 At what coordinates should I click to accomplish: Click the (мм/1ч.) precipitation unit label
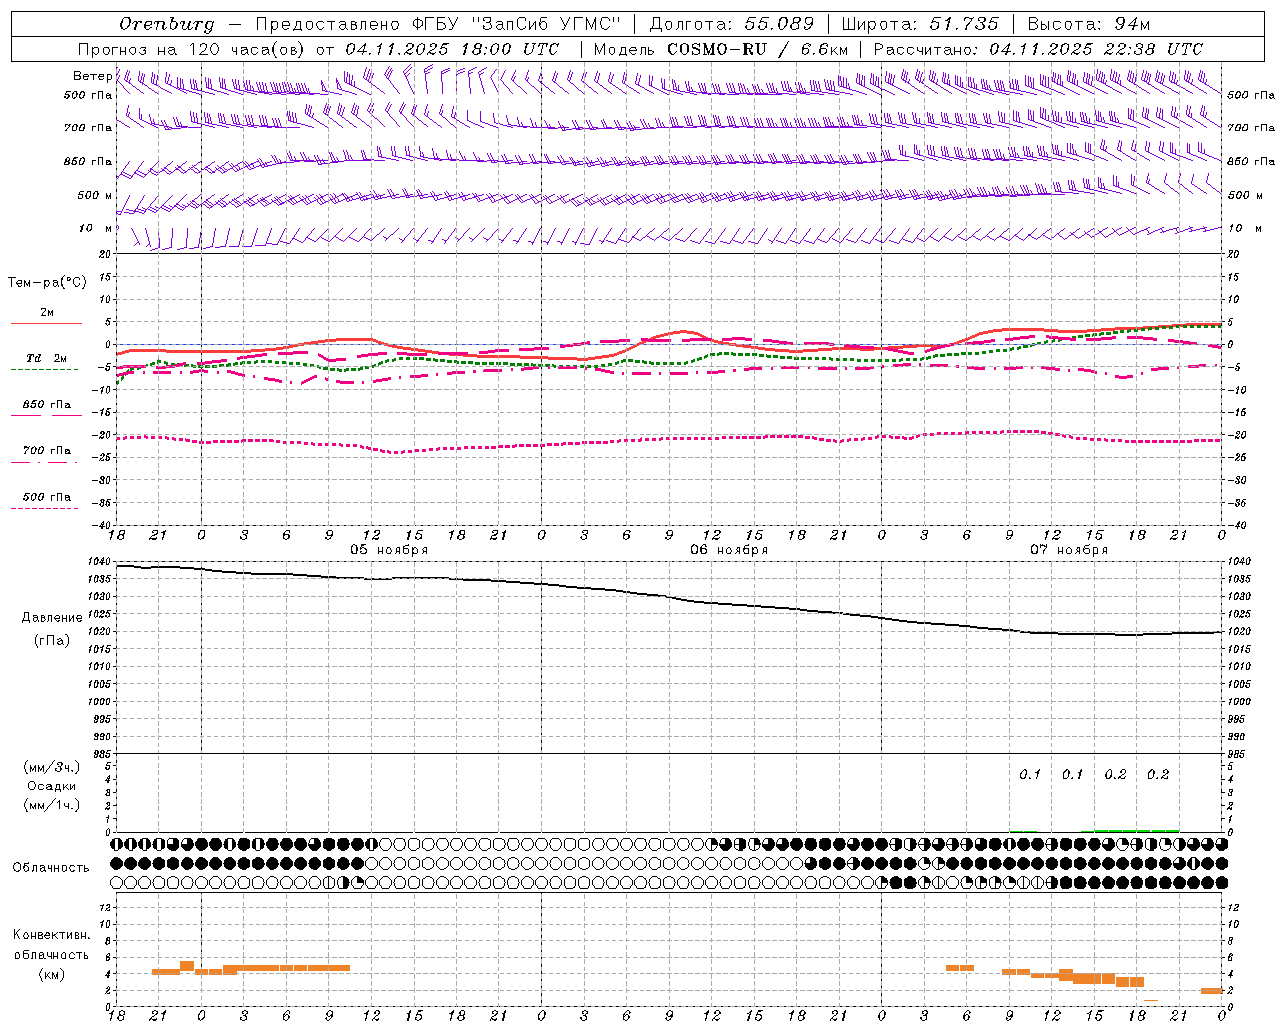(52, 805)
